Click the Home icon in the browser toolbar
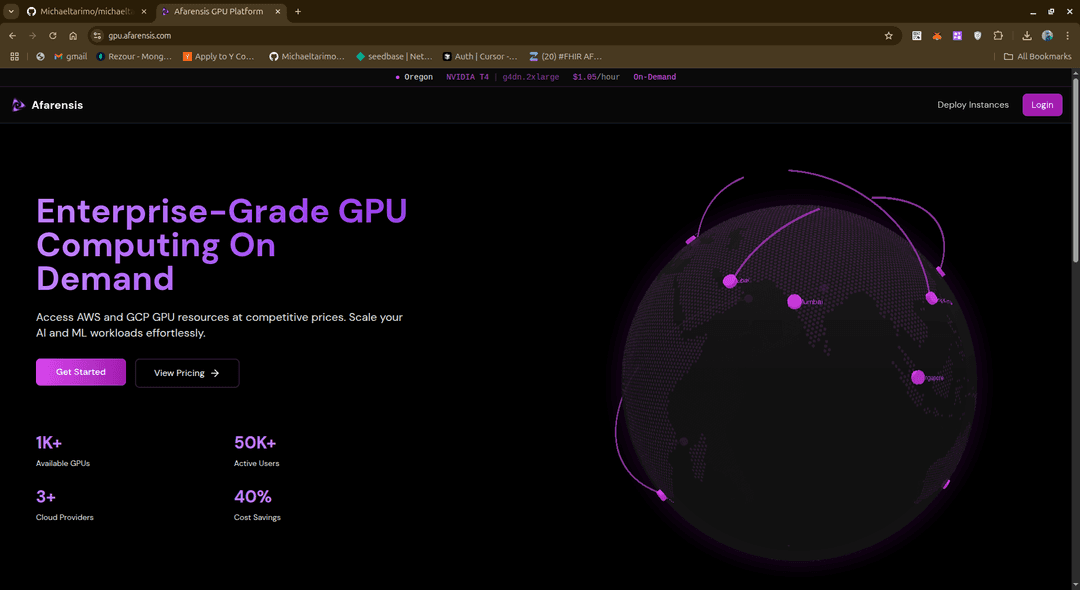The height and width of the screenshot is (590, 1080). (x=71, y=35)
